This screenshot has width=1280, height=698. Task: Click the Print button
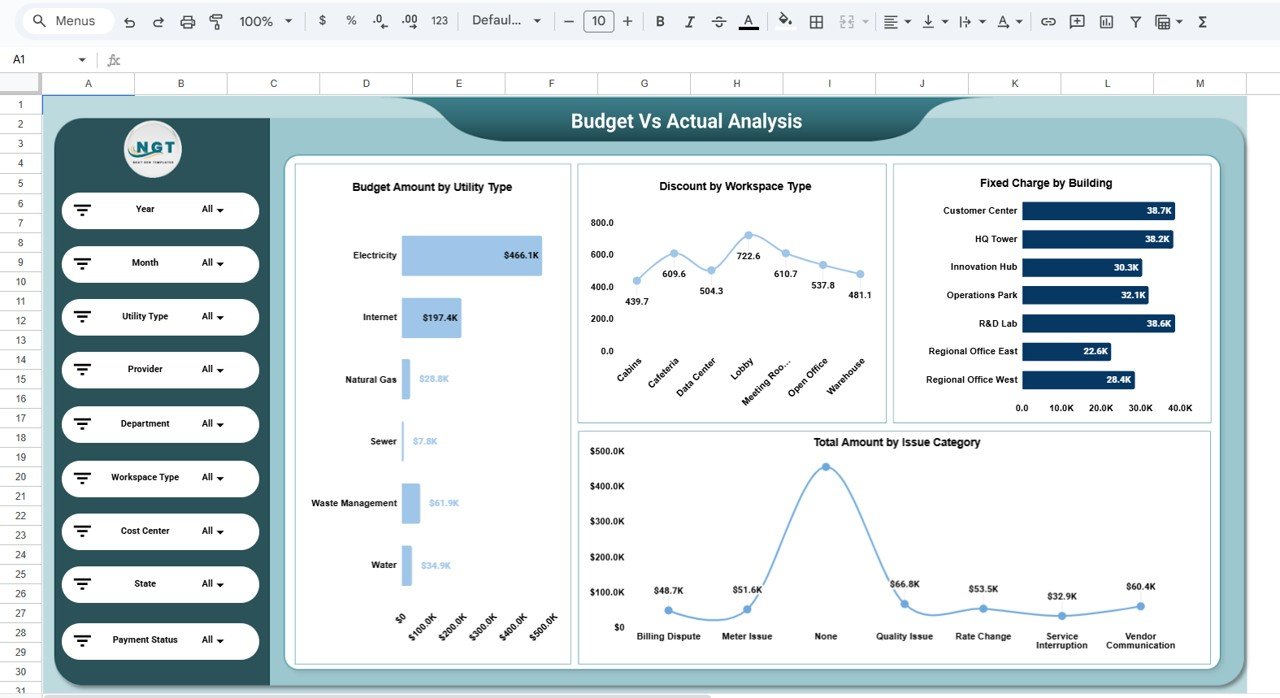(188, 20)
